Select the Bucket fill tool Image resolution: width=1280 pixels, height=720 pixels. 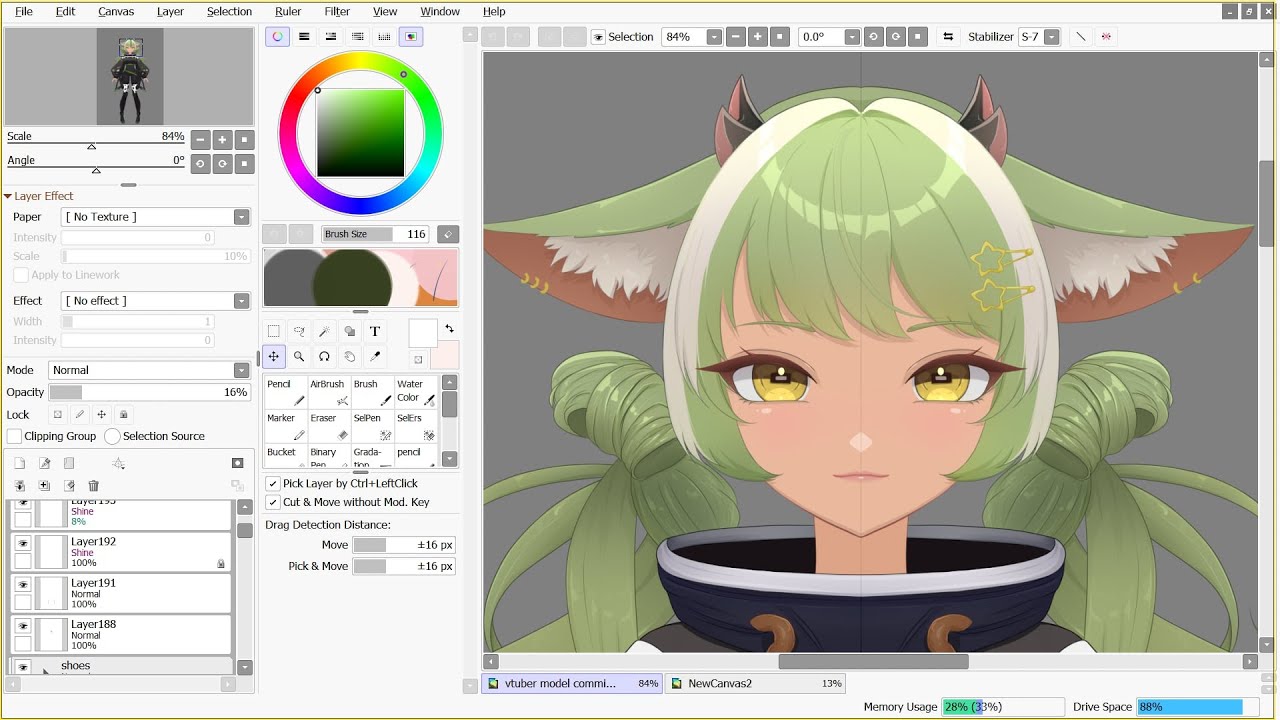[286, 457]
